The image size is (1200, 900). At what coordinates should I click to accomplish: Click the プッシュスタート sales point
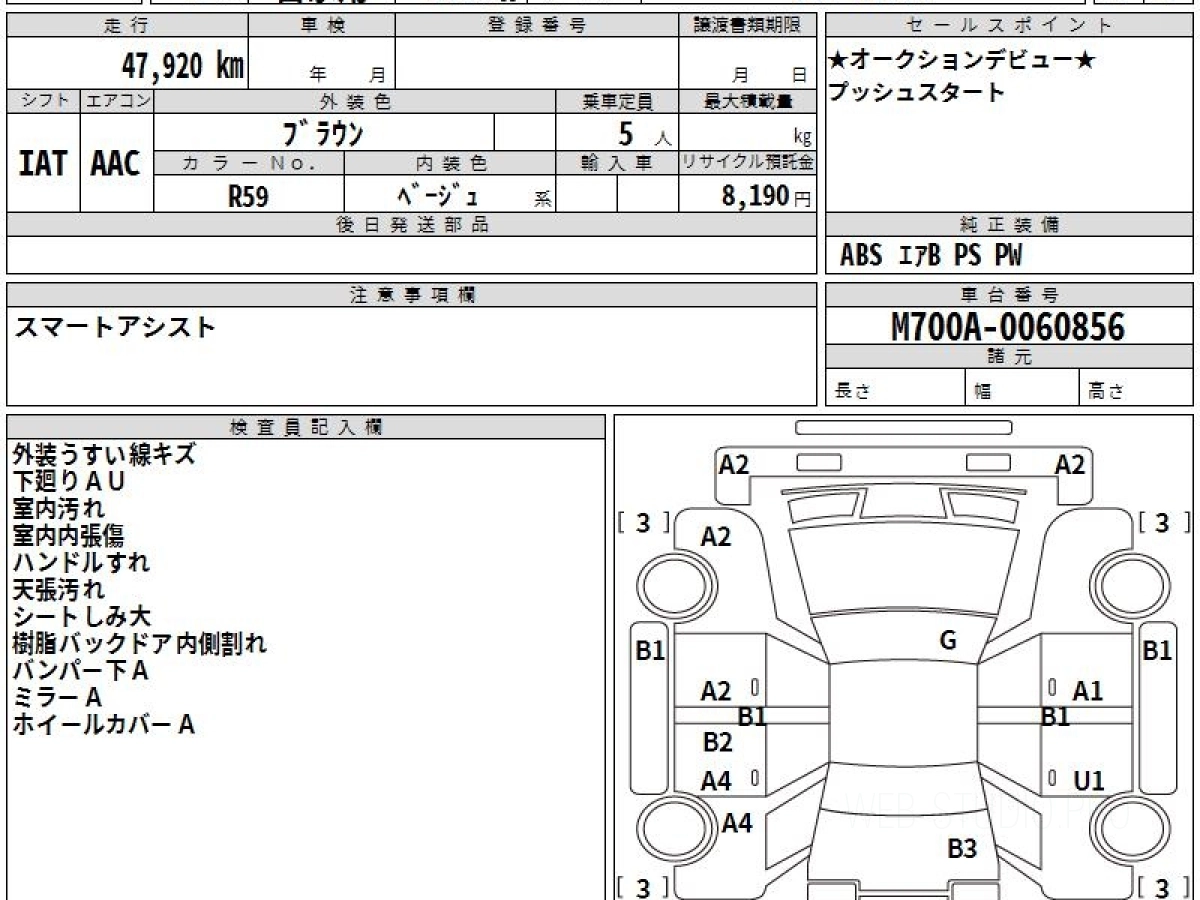916,93
